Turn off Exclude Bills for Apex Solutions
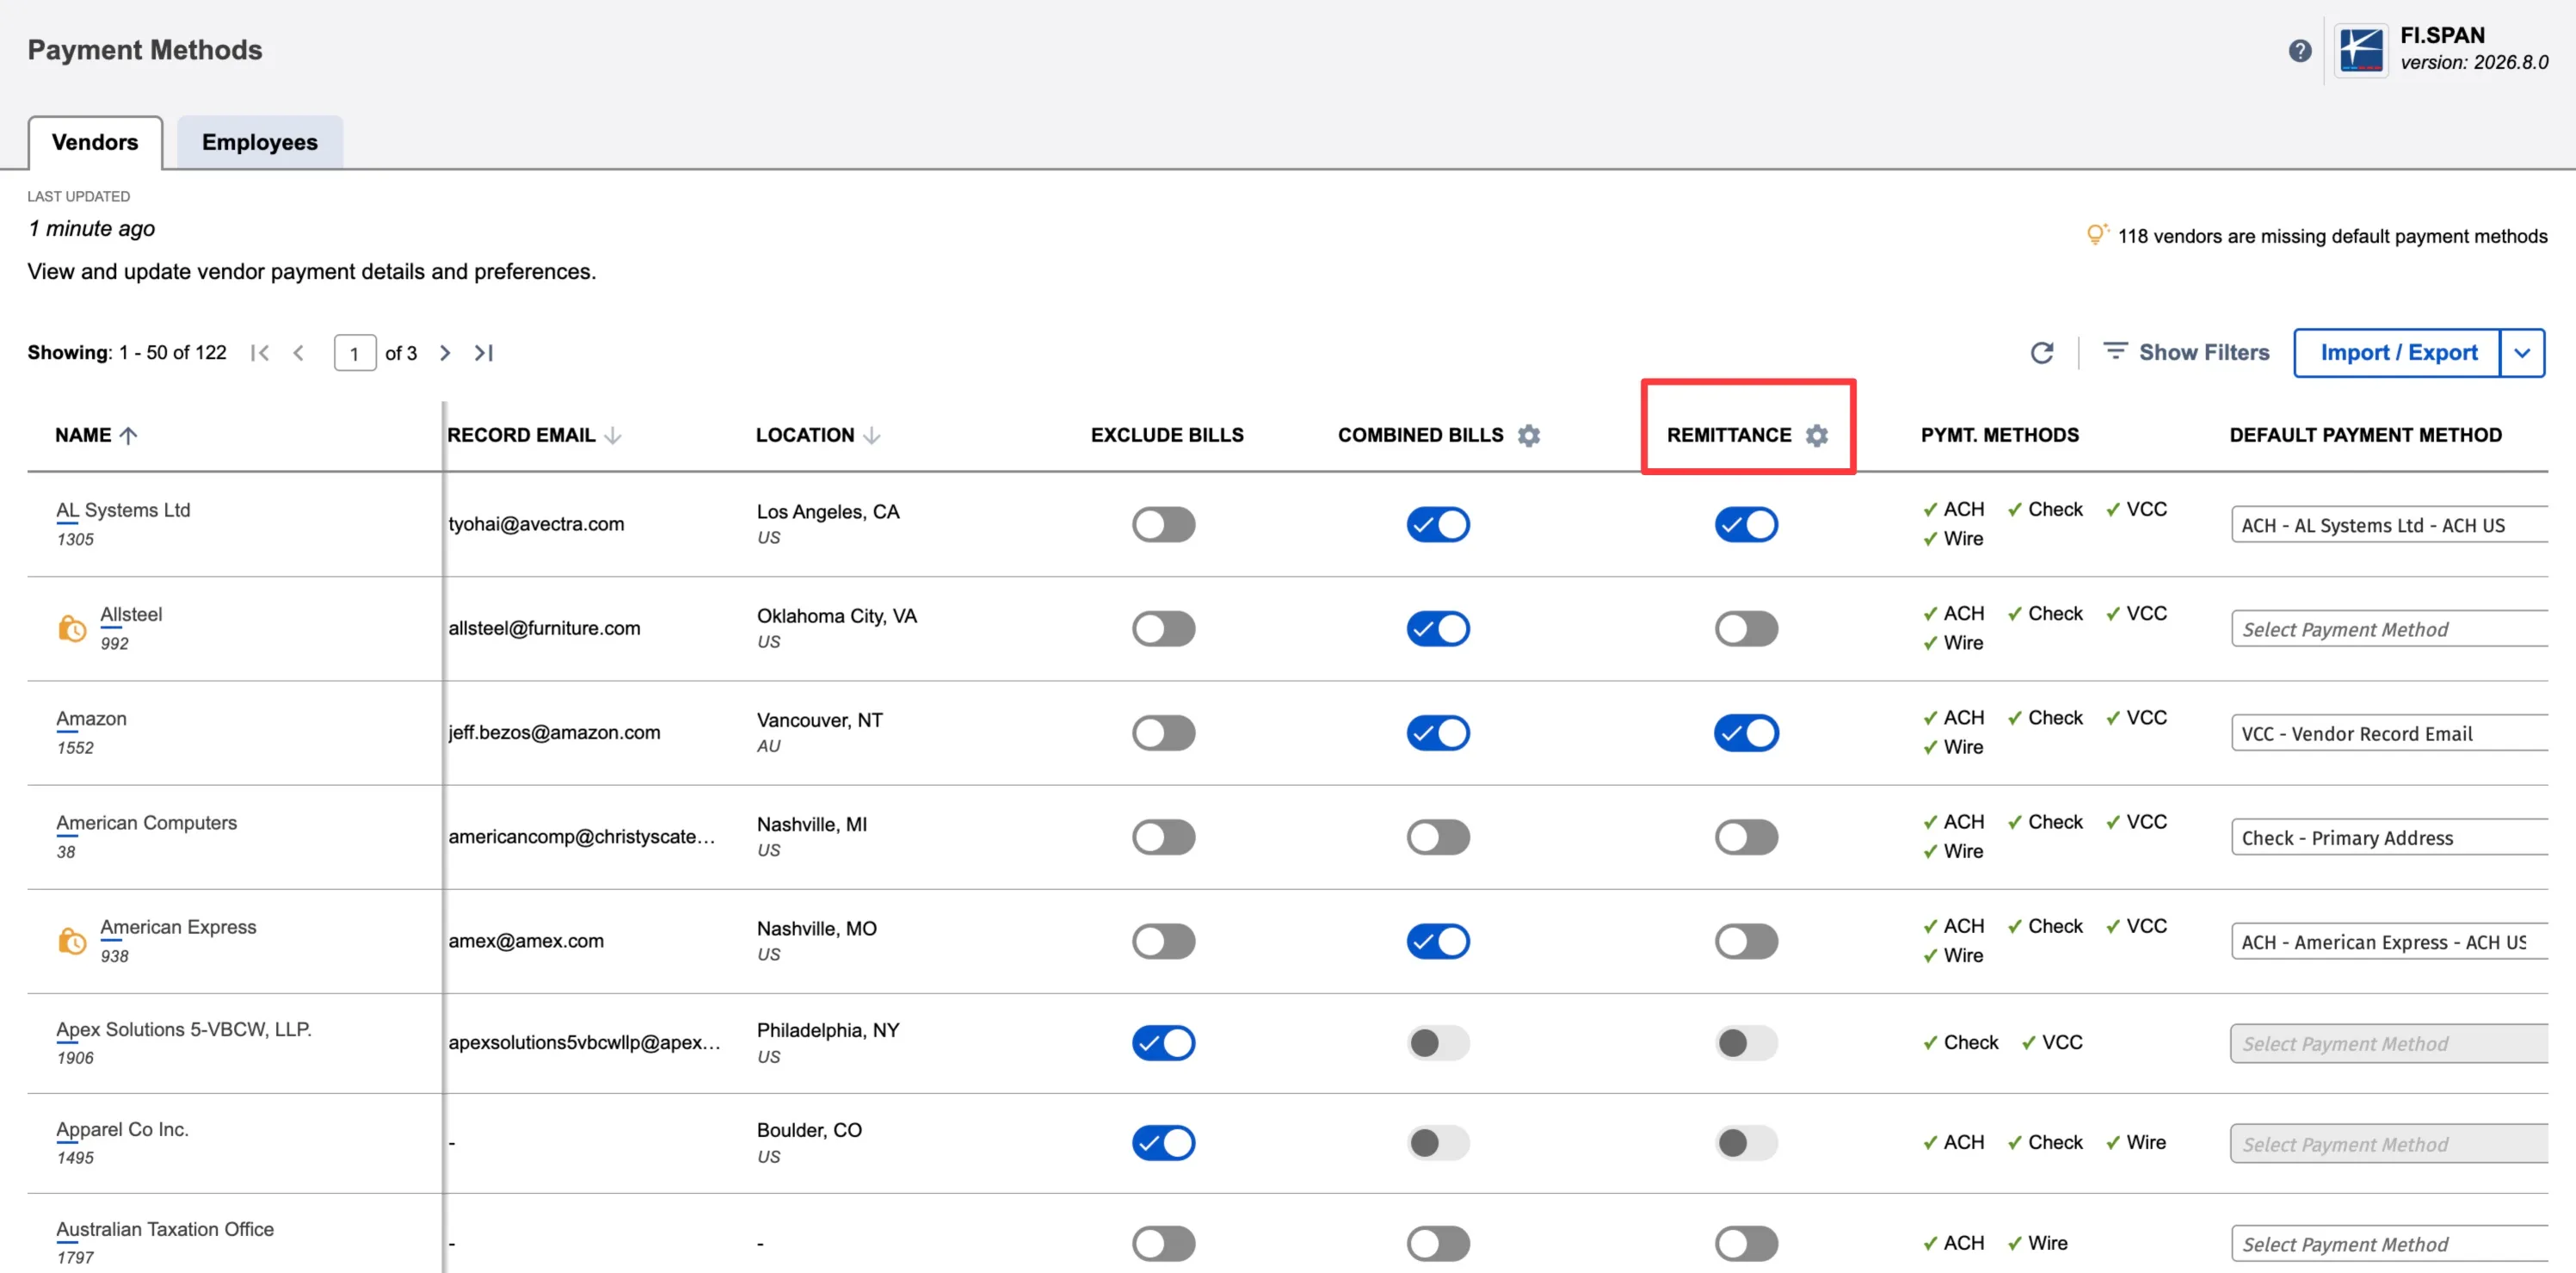This screenshot has width=2576, height=1273. (x=1163, y=1043)
